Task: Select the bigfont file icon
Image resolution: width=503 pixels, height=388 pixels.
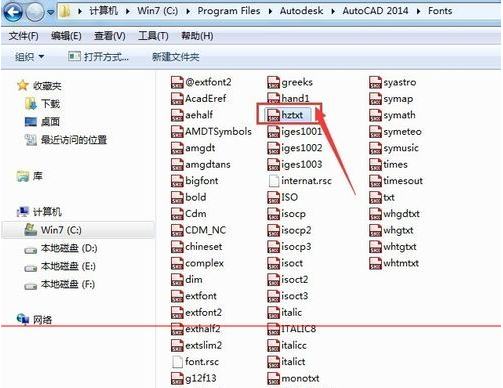Action: (x=177, y=181)
